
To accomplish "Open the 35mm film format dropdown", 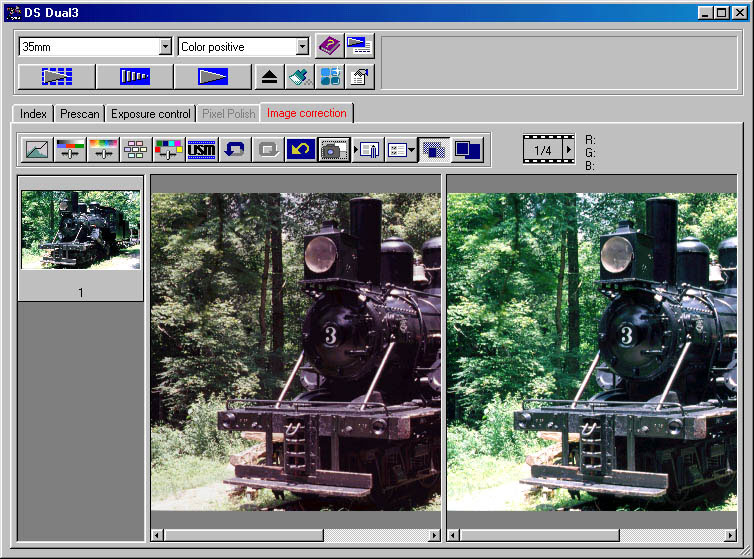I will [x=165, y=47].
